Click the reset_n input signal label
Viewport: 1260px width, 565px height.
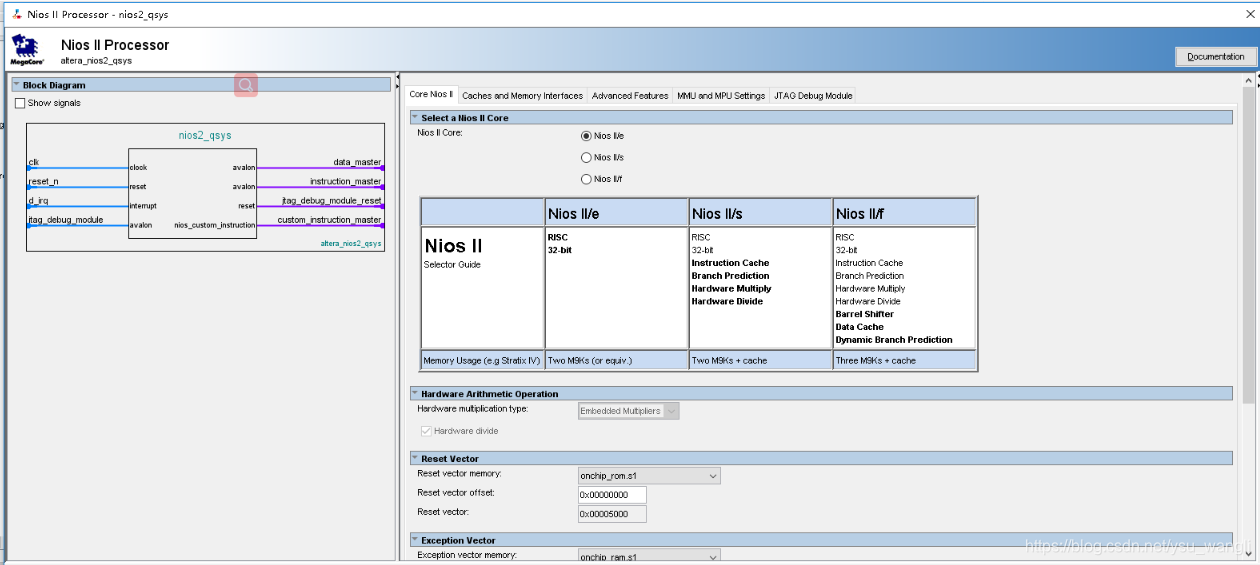click(x=43, y=181)
